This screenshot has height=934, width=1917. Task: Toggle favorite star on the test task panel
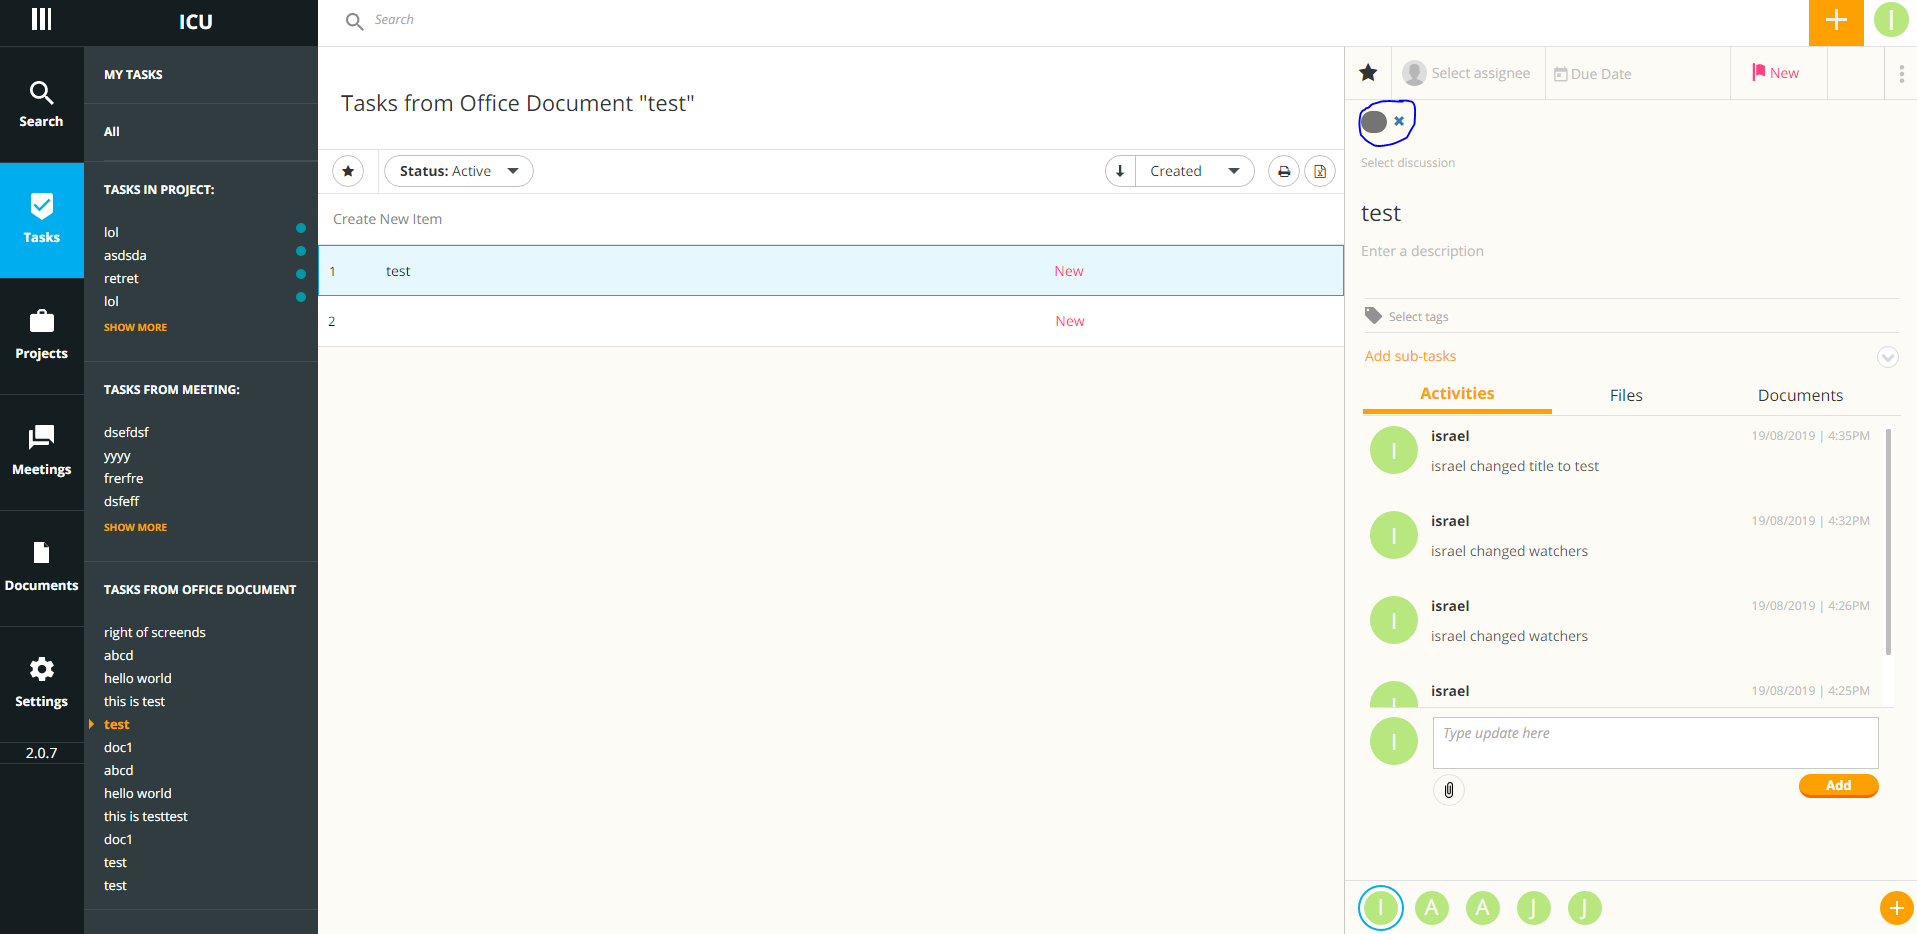coord(1367,72)
